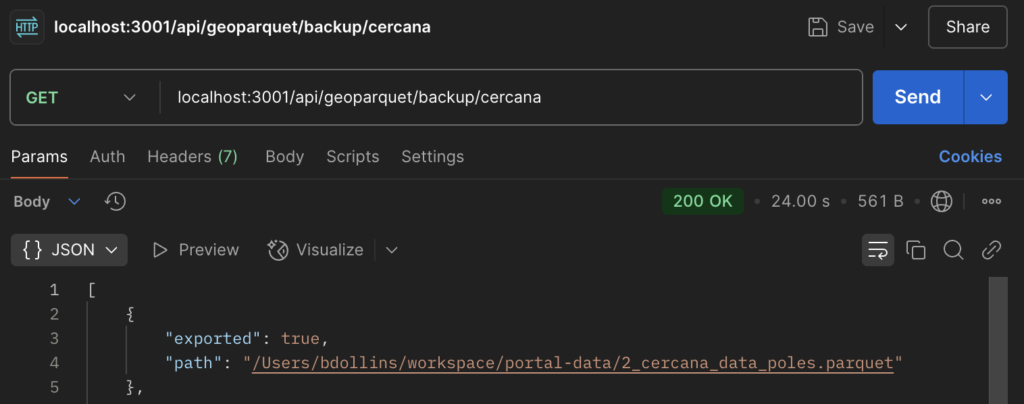Open the Cookies link
Image resolution: width=1024 pixels, height=404 pixels.
click(x=970, y=157)
